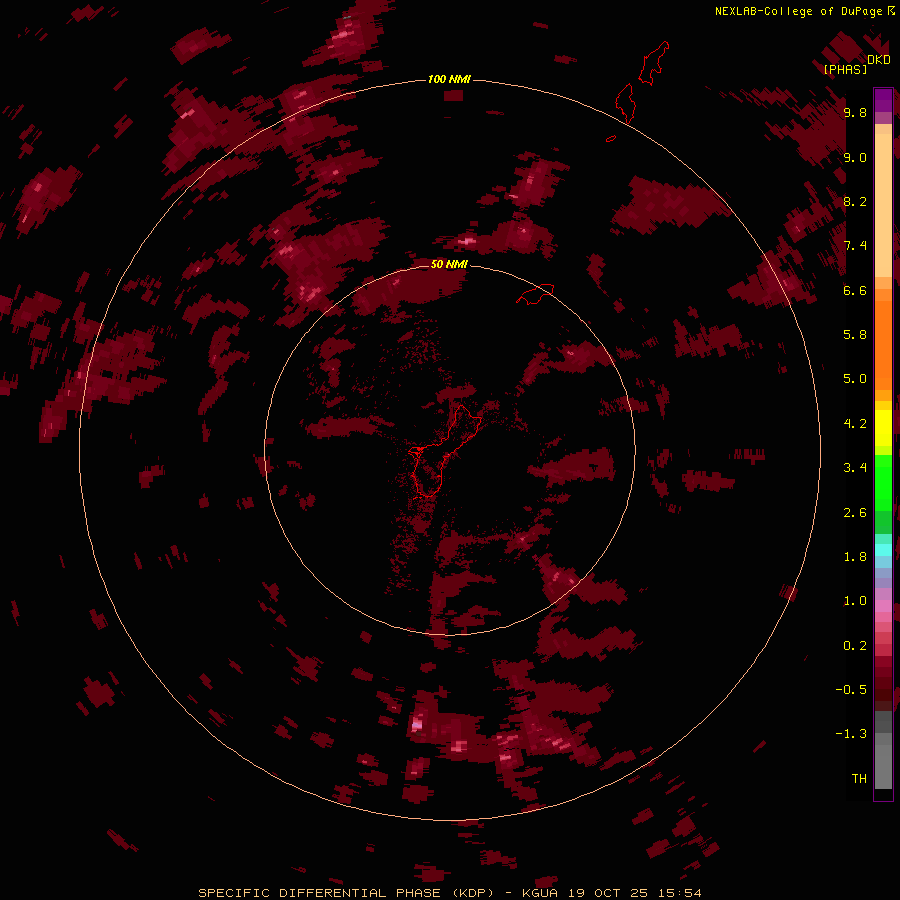This screenshot has height=900, width=900.
Task: Click the 9.8 value on color scale
Action: [855, 112]
